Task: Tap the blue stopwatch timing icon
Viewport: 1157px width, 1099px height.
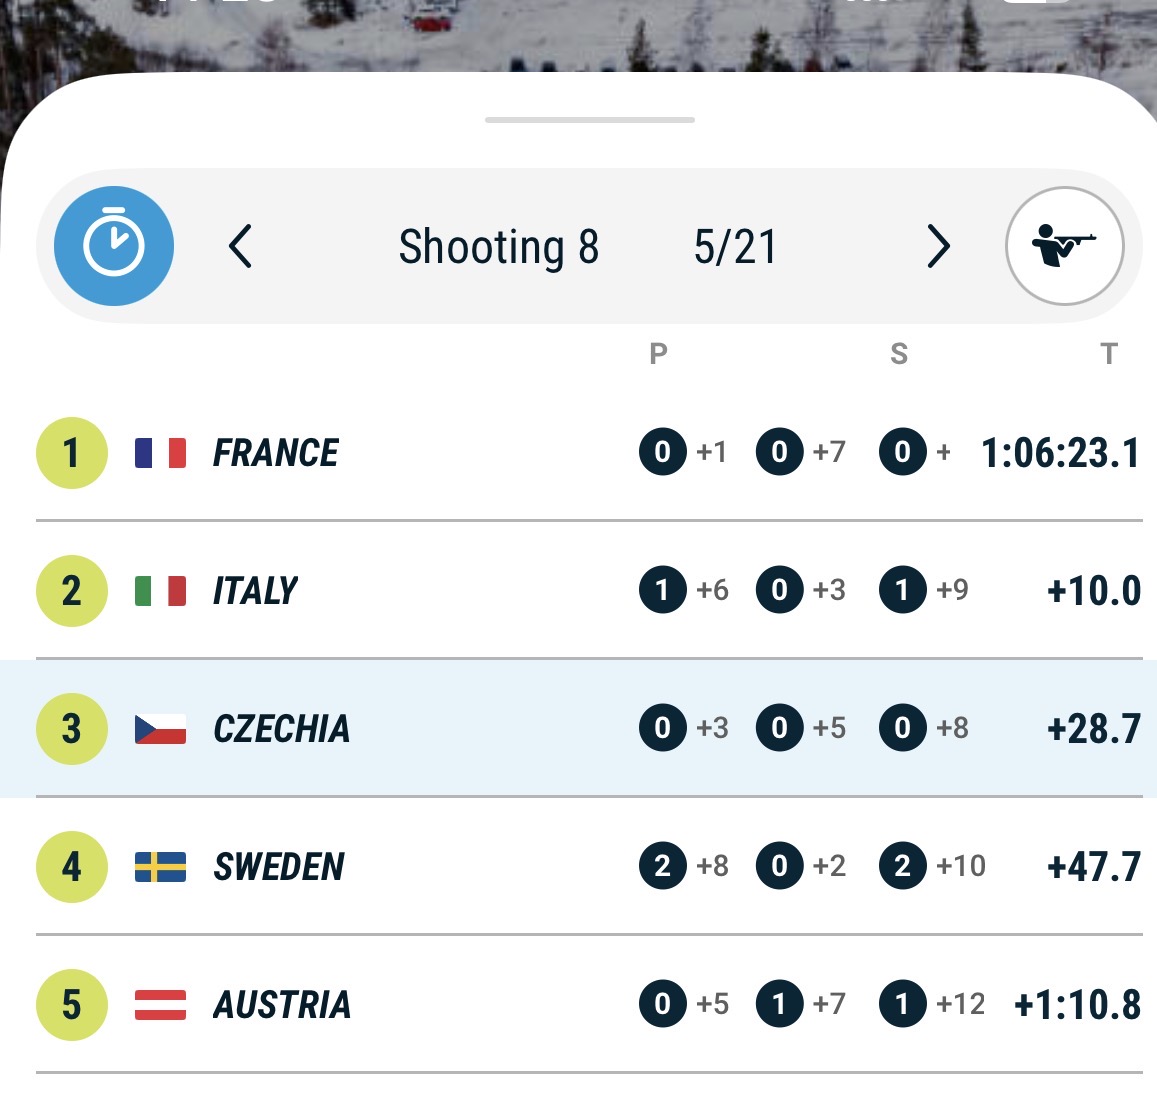Action: 114,246
